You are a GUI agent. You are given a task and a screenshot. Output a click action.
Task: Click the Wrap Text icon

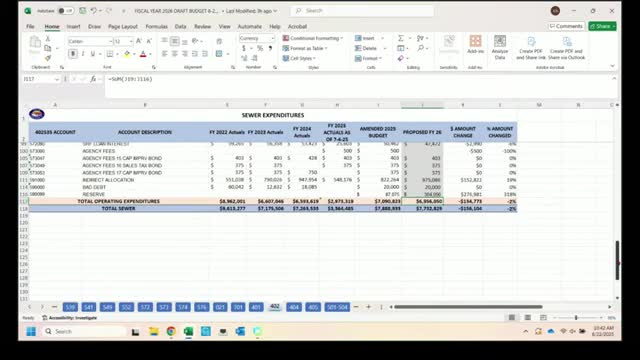pyautogui.click(x=219, y=41)
